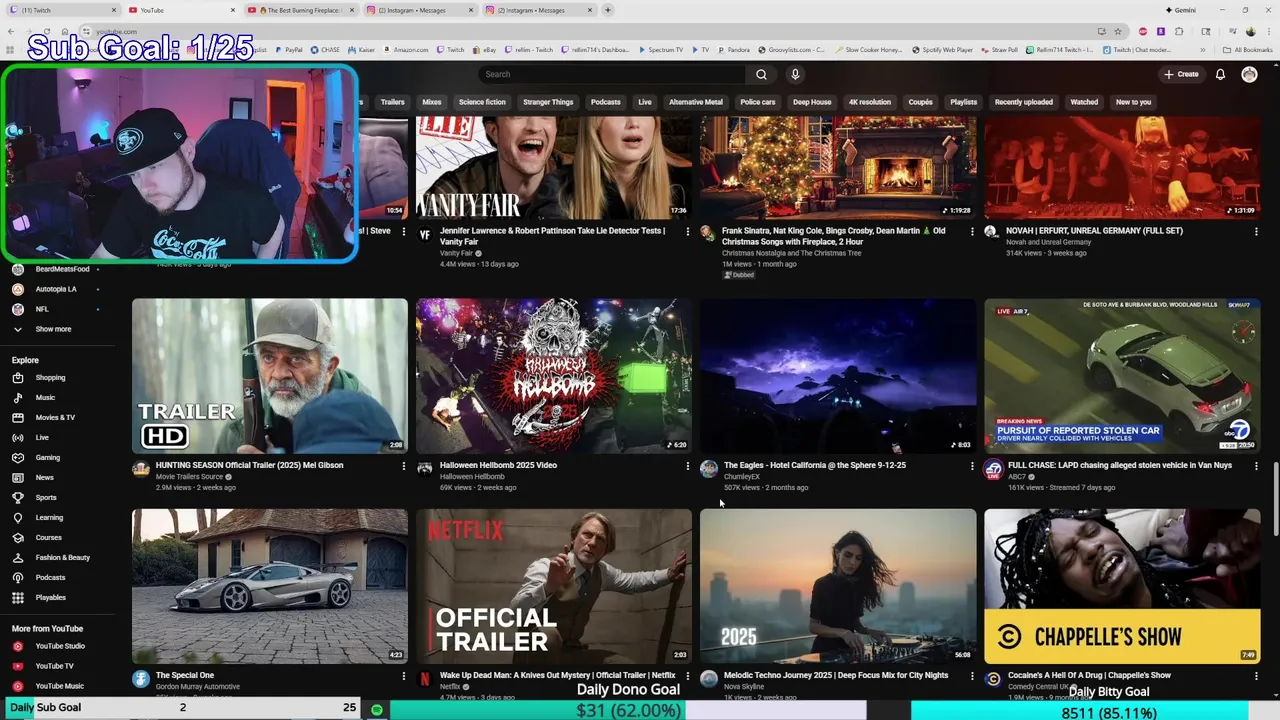The width and height of the screenshot is (1280, 720).
Task: Click the search magnifier button
Action: (761, 74)
